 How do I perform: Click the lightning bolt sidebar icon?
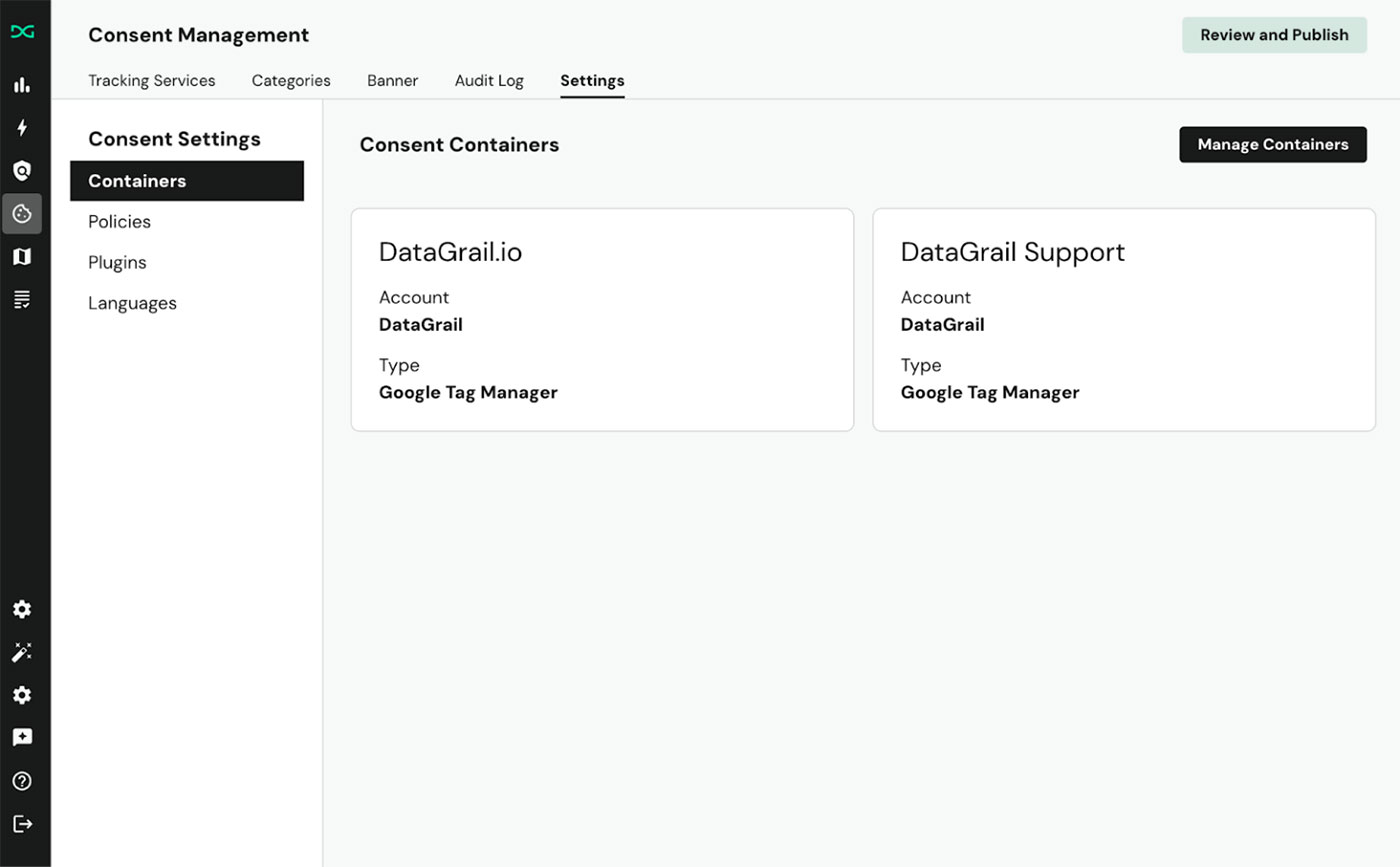pos(22,128)
